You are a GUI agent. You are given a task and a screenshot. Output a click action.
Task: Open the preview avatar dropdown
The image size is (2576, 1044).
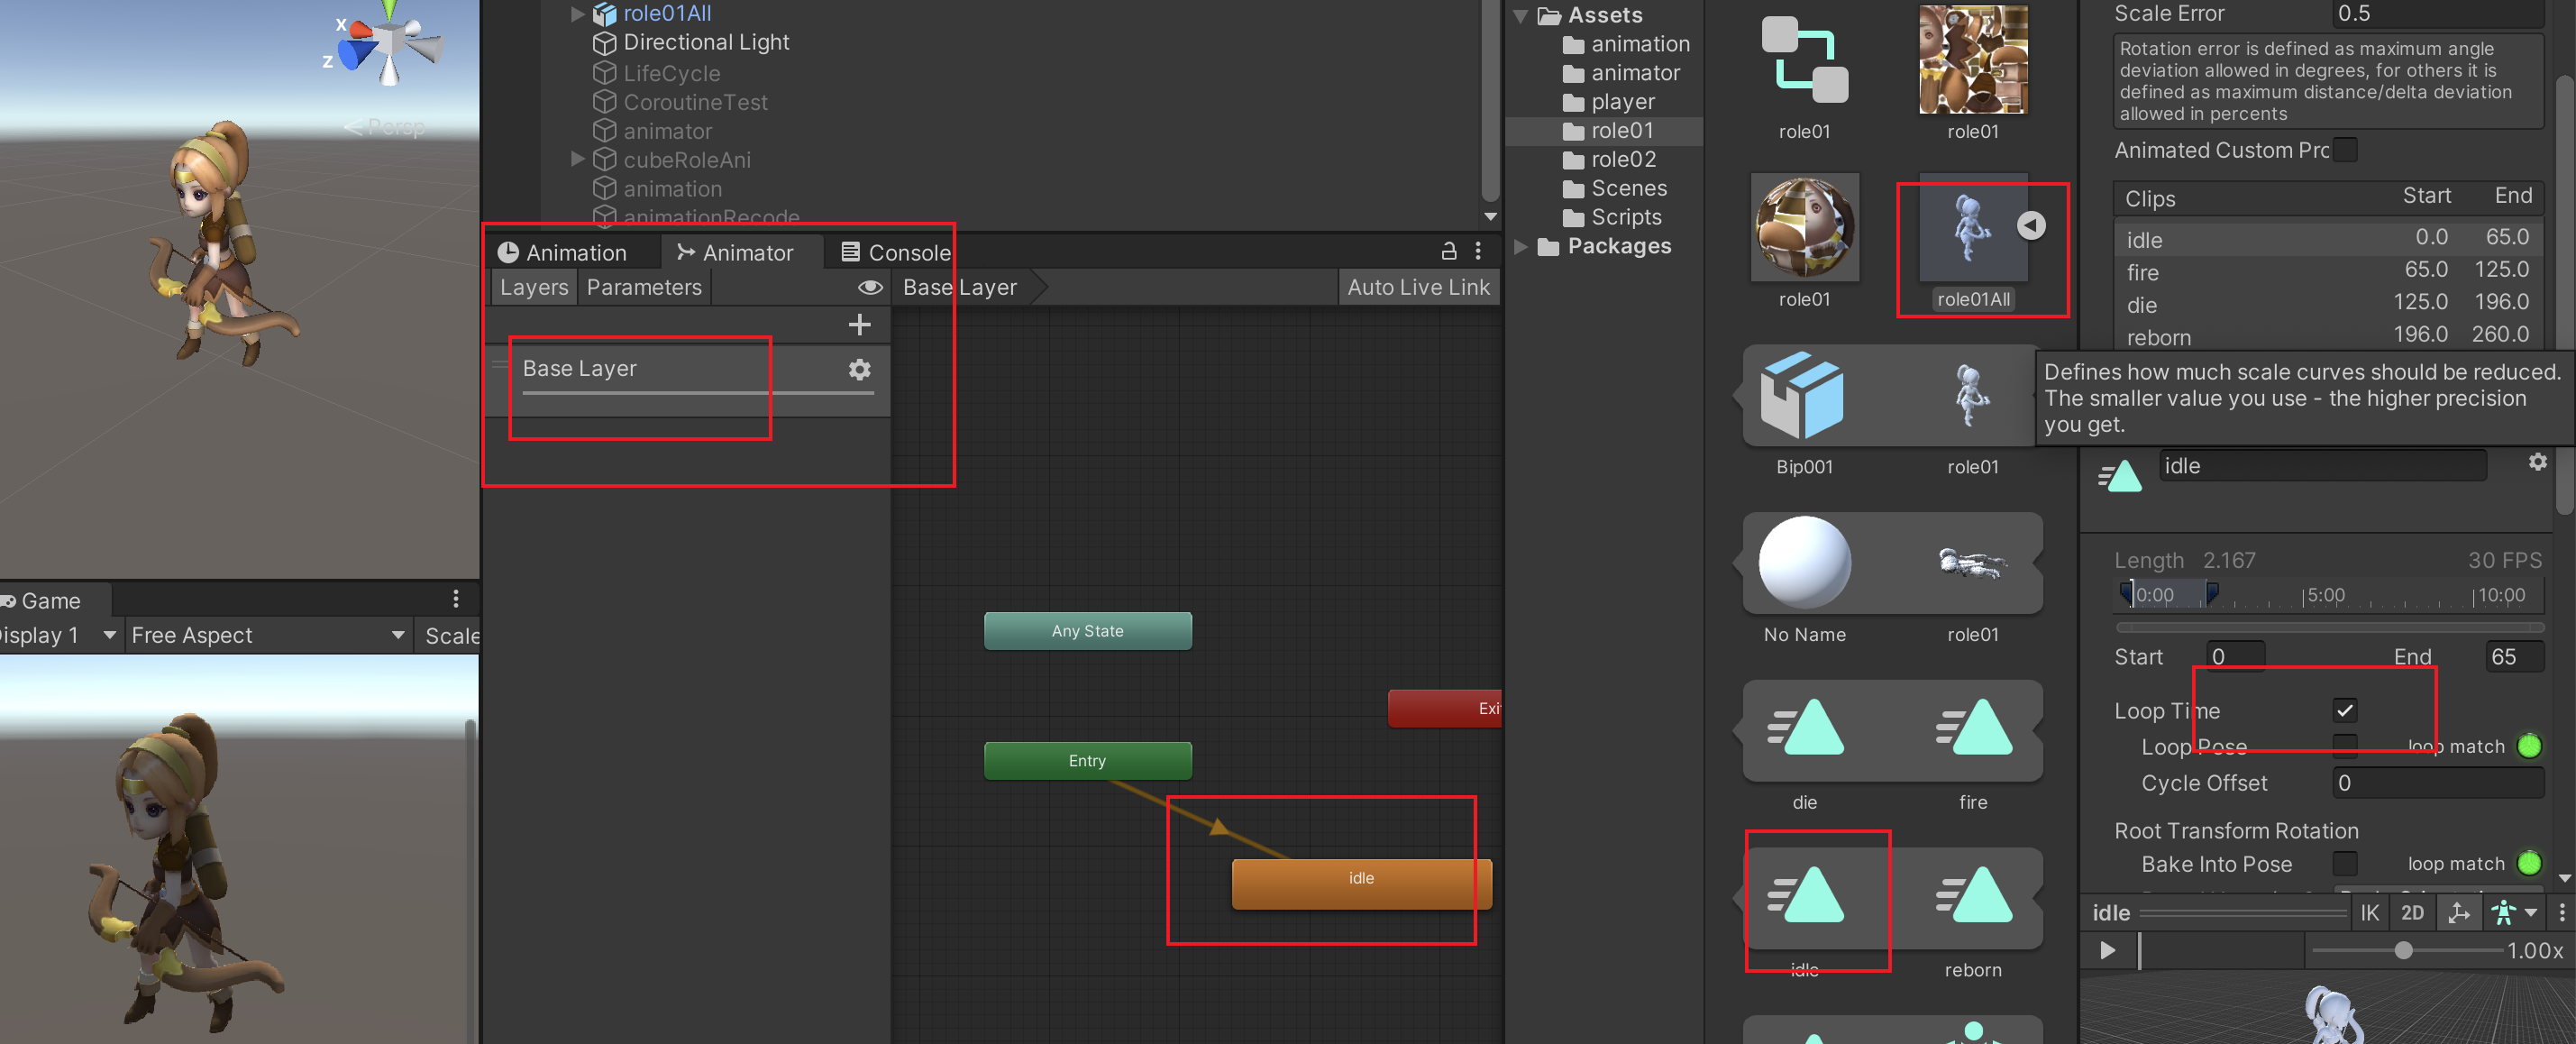(2513, 912)
